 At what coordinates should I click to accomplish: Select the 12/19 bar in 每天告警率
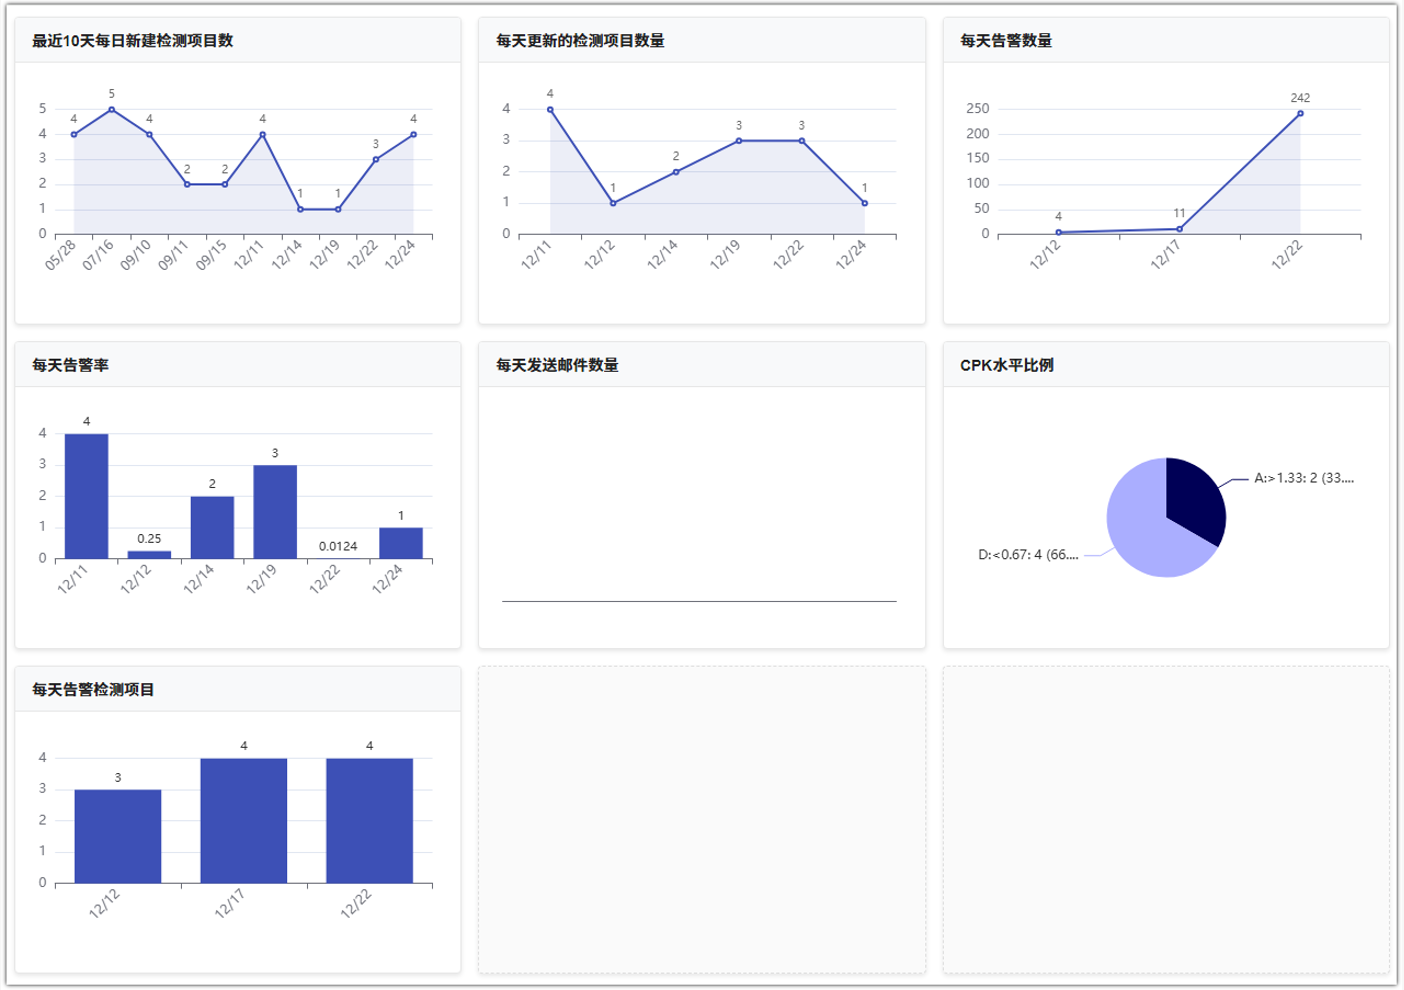coord(275,512)
